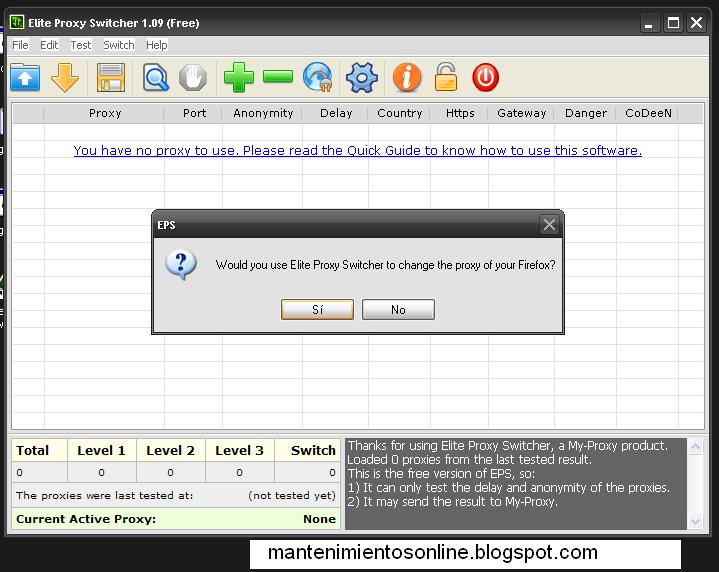Open the File menu
The image size is (719, 572).
coord(20,45)
